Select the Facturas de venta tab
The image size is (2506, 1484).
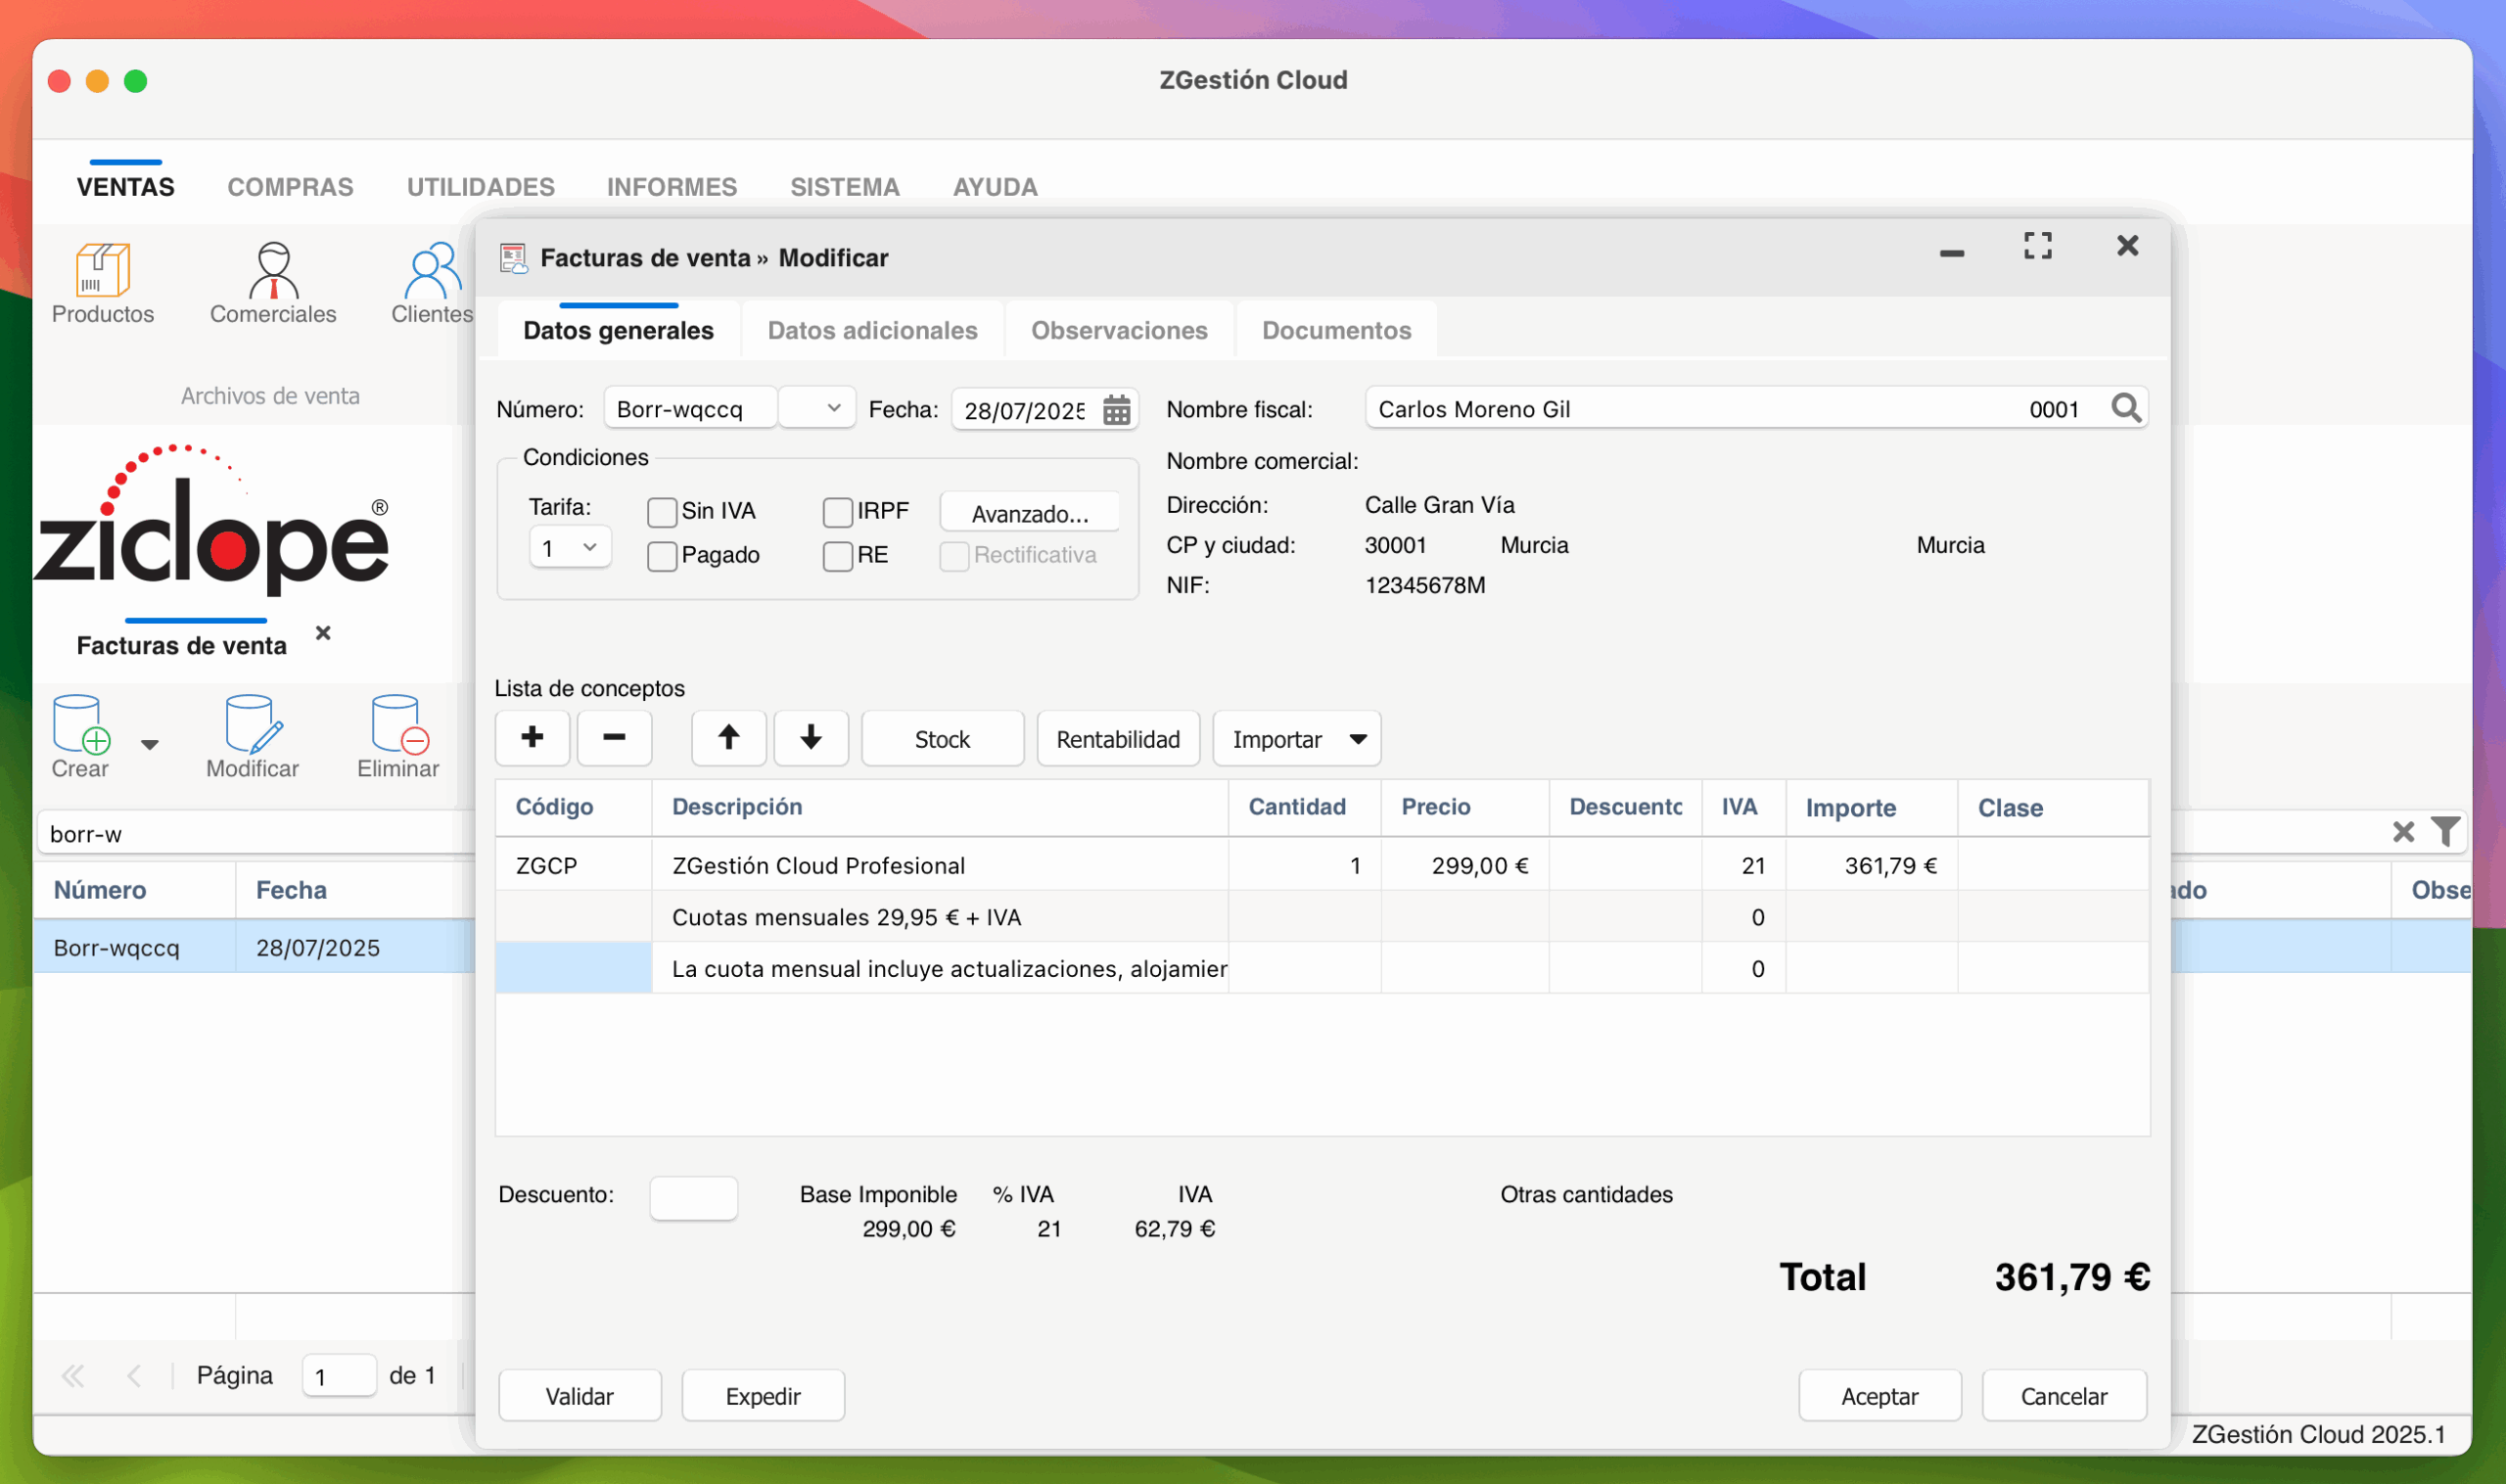[x=181, y=645]
